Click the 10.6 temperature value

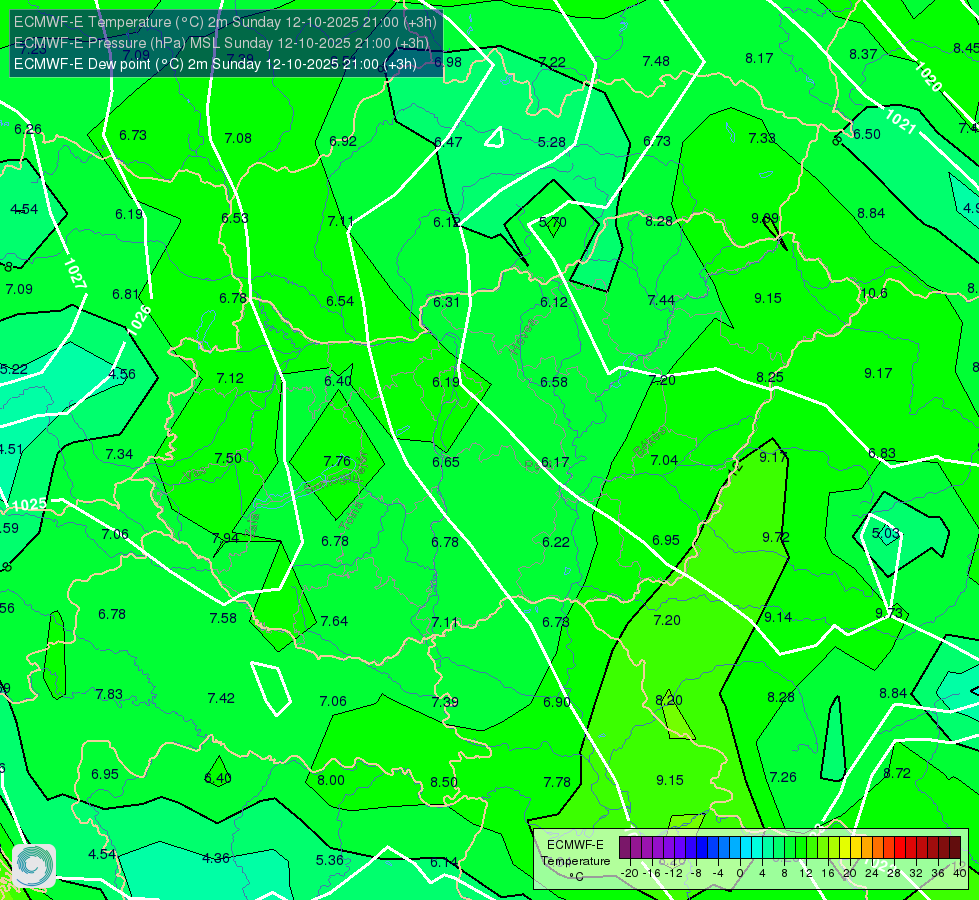[873, 294]
